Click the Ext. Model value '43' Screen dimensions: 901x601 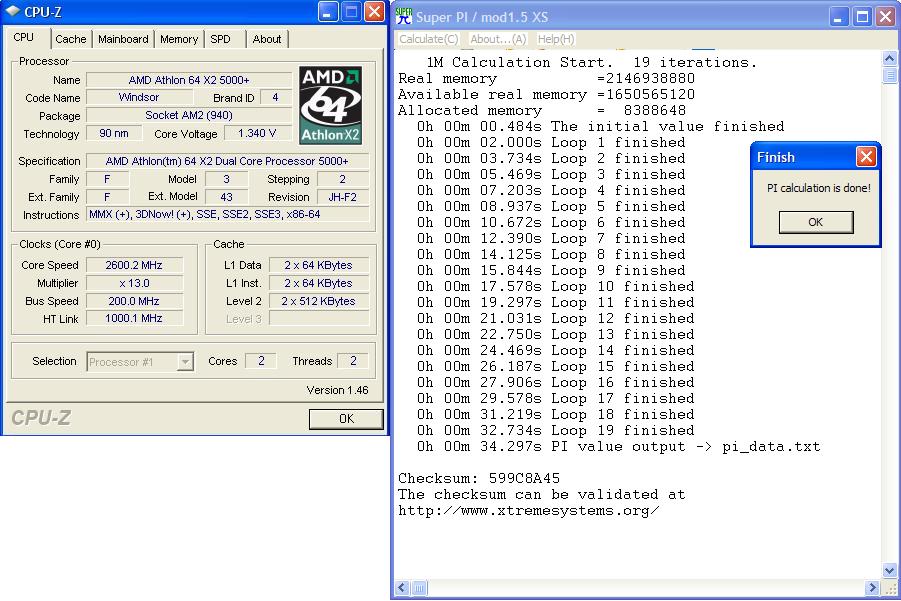(x=226, y=197)
